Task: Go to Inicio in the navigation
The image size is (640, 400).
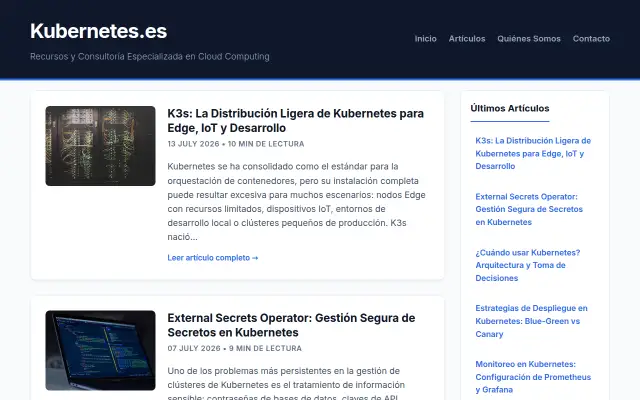Action: (425, 39)
